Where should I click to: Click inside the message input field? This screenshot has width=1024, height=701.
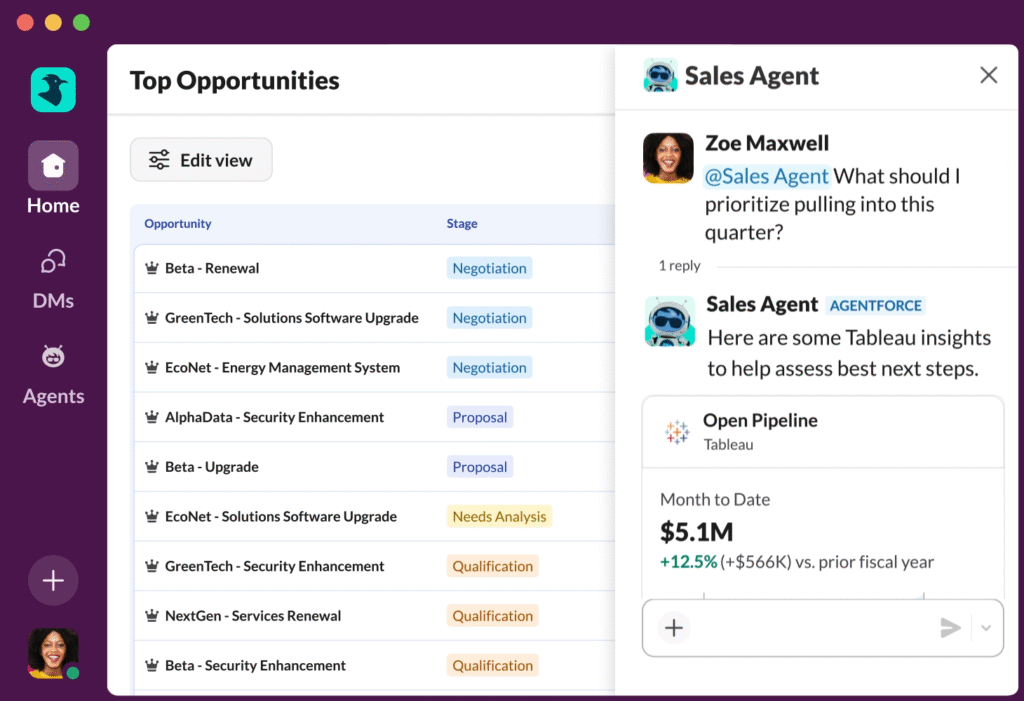click(810, 628)
